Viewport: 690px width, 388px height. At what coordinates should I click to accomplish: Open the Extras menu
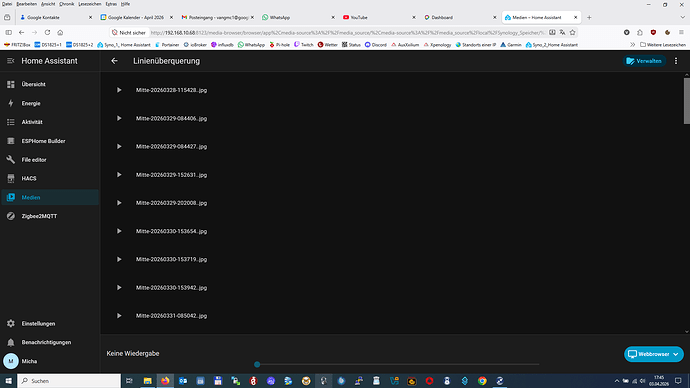(111, 4)
